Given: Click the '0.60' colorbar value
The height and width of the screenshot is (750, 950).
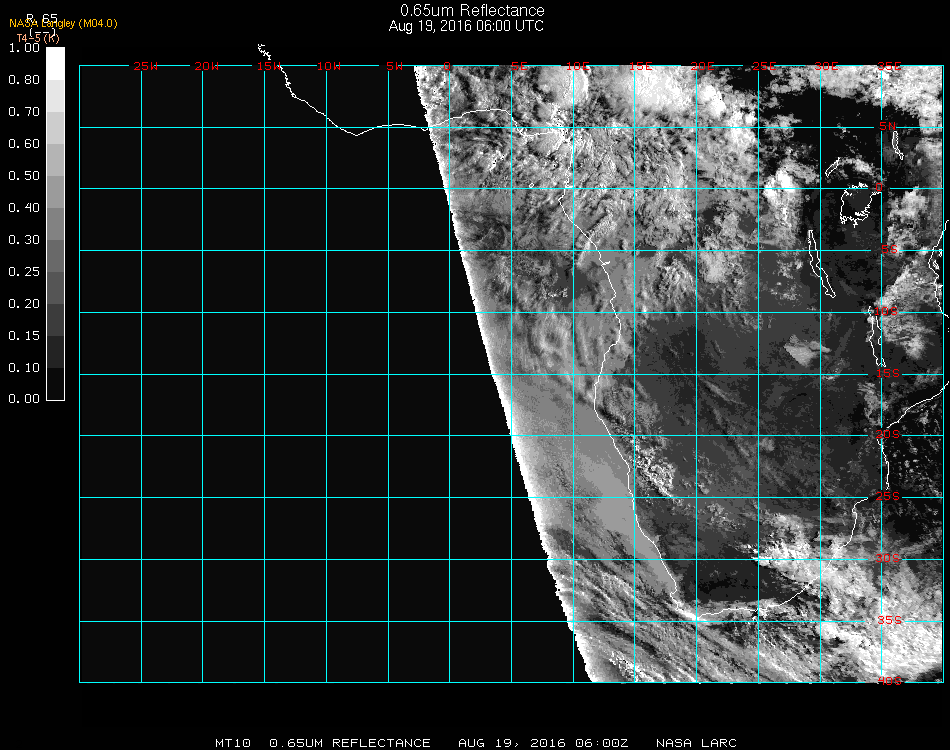Looking at the screenshot, I should [x=24, y=144].
